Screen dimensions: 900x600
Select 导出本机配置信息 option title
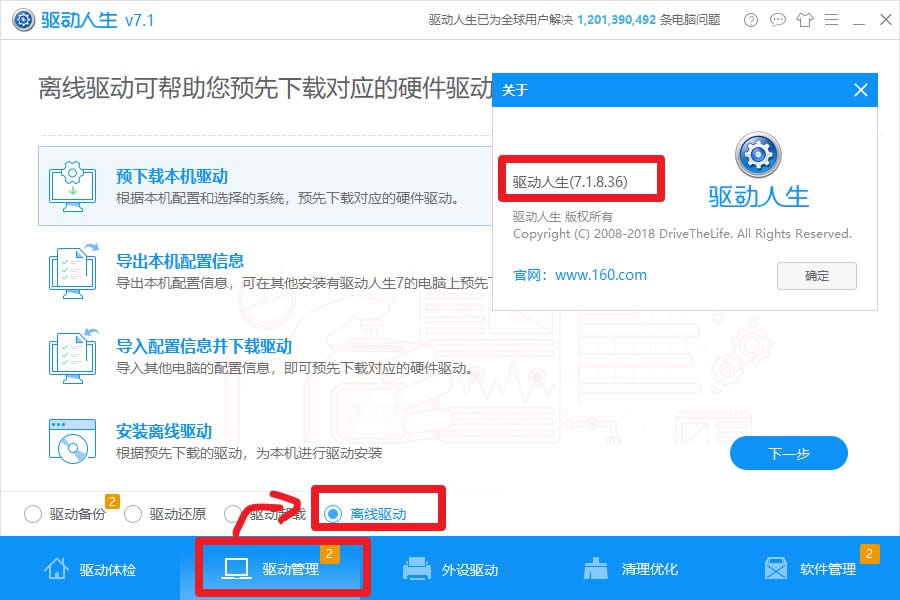pos(180,261)
